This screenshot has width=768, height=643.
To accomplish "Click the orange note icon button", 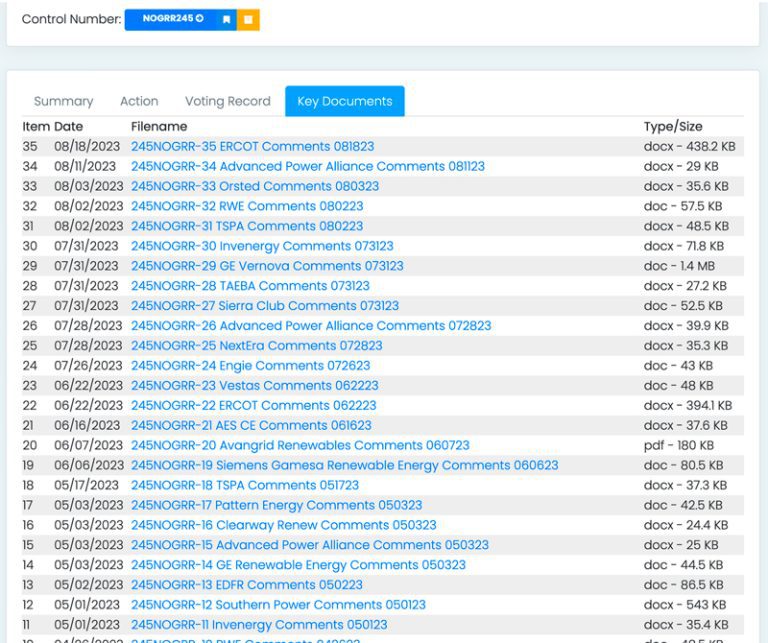I will [x=248, y=20].
